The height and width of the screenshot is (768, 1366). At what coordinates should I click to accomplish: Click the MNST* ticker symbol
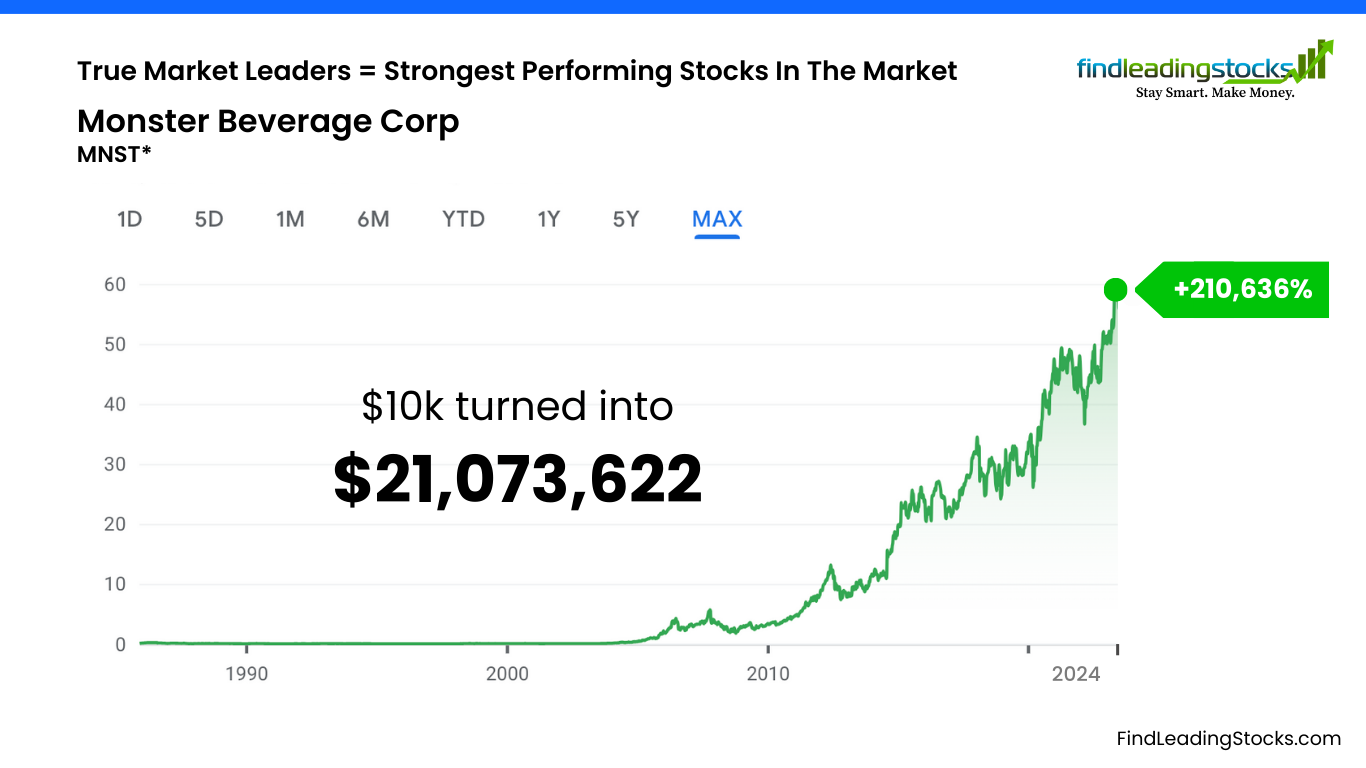click(114, 154)
